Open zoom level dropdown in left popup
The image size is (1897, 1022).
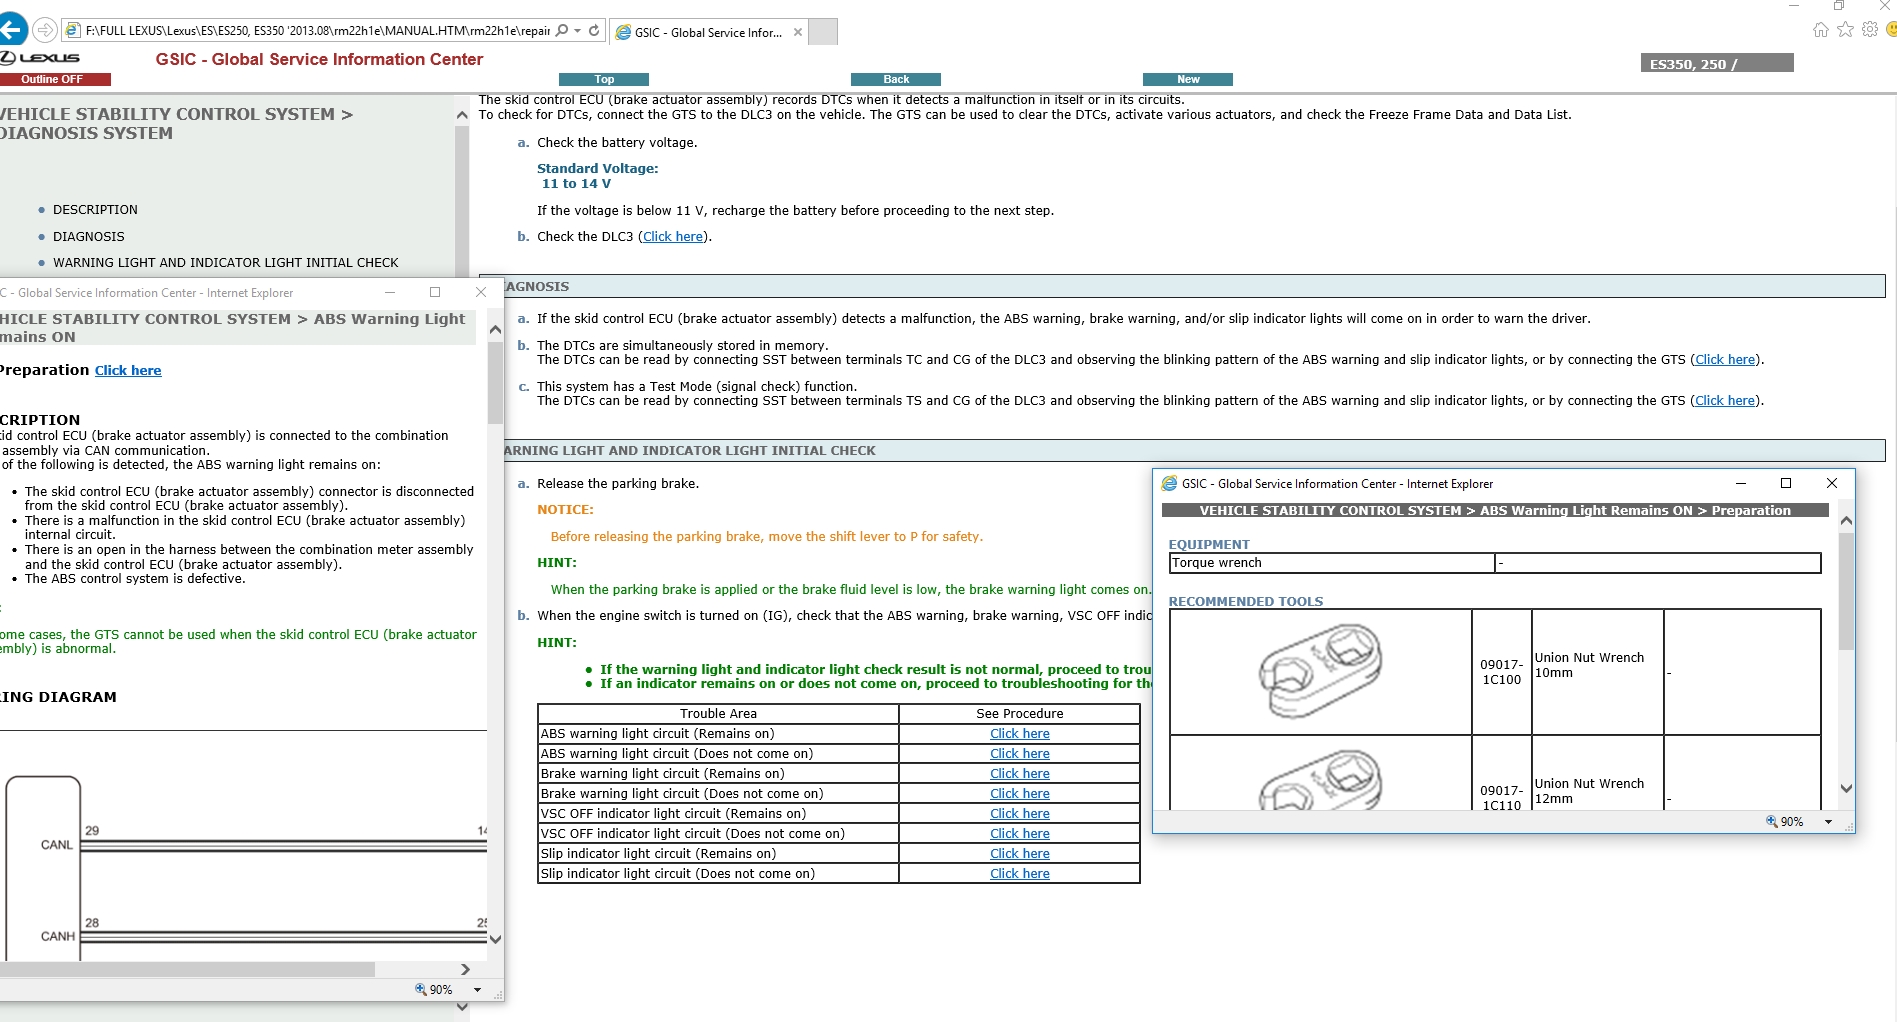(478, 990)
